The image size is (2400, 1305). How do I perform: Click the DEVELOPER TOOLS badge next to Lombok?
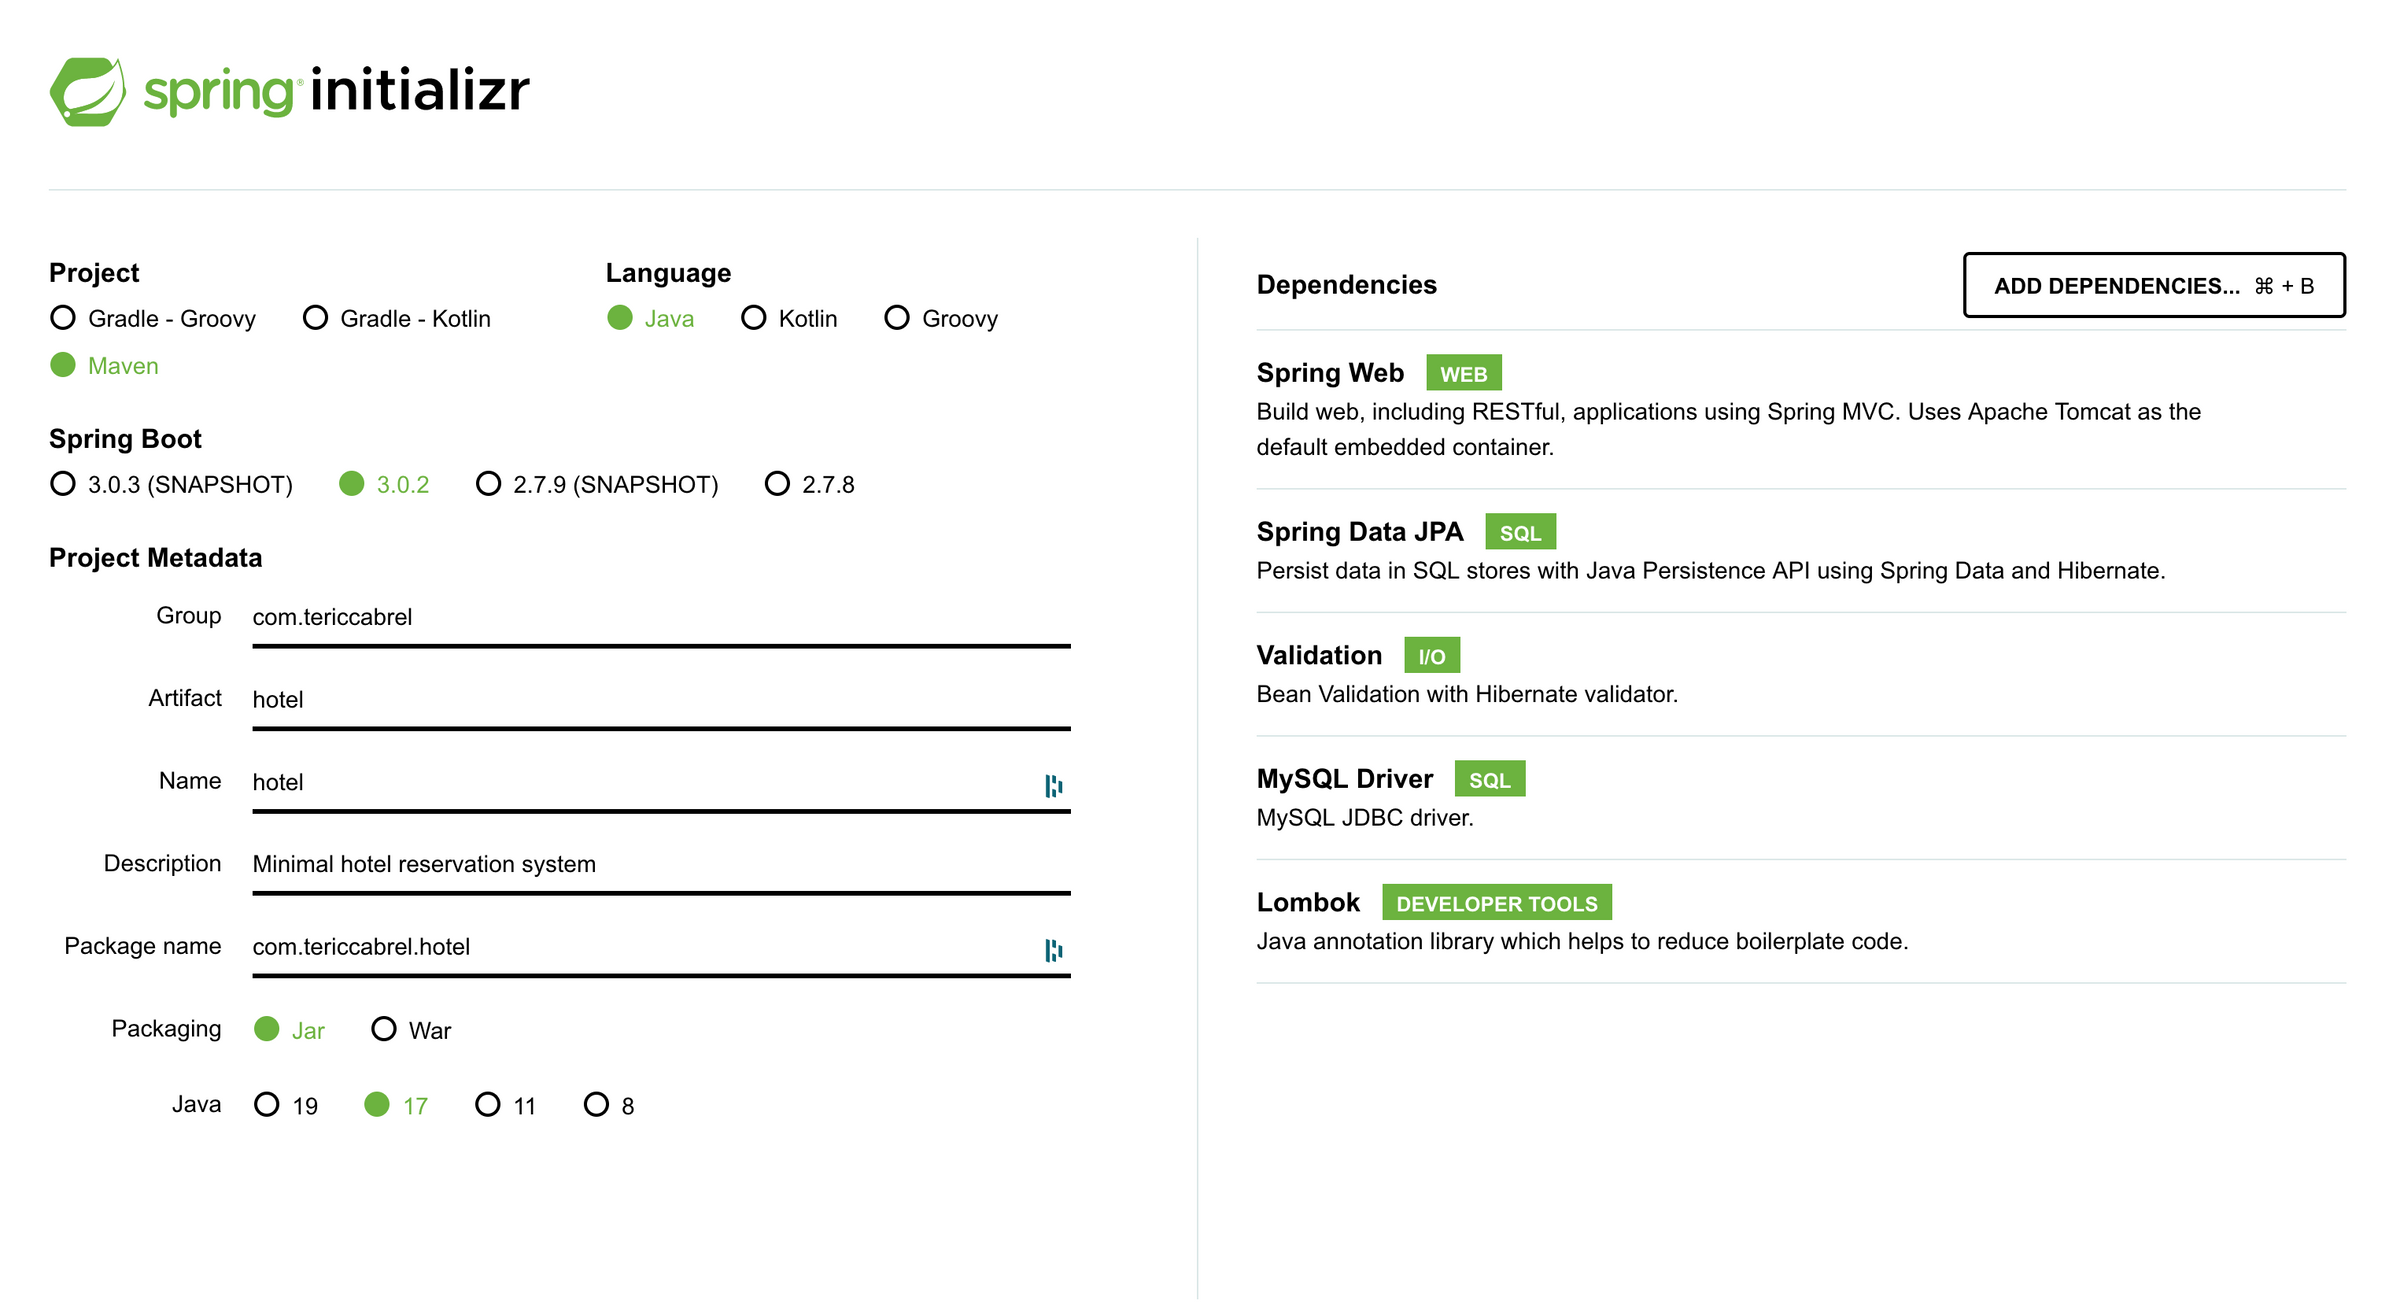pyautogui.click(x=1495, y=902)
